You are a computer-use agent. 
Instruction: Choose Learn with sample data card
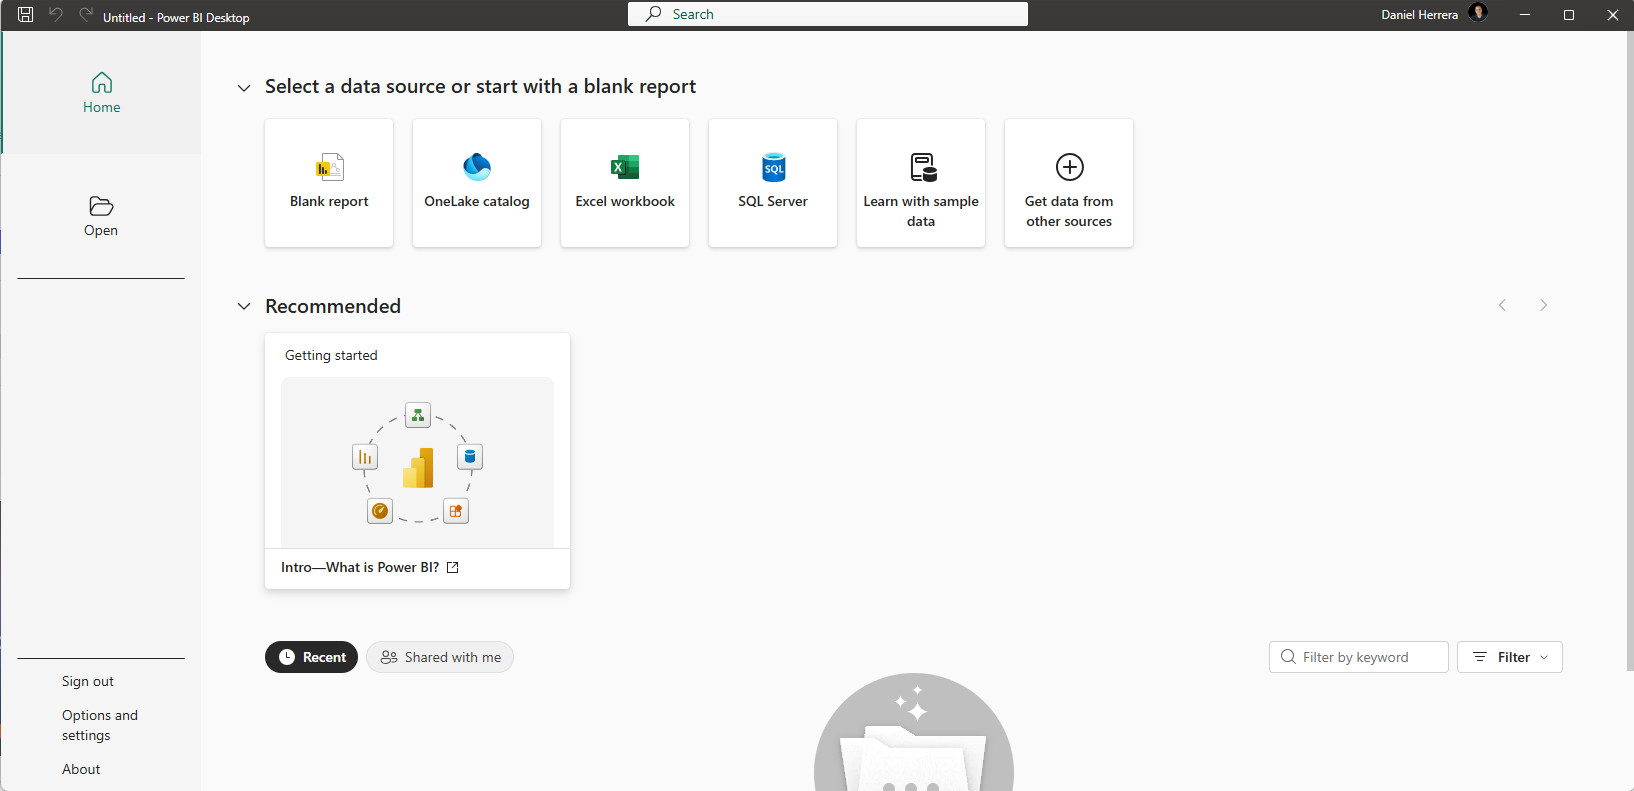tap(921, 183)
